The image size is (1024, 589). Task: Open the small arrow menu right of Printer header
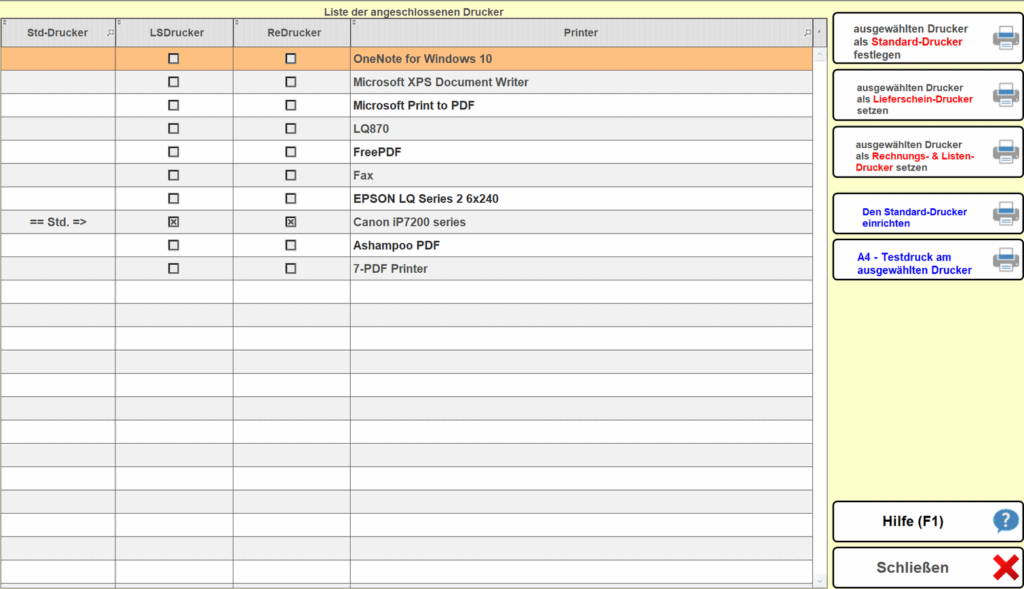(x=820, y=32)
